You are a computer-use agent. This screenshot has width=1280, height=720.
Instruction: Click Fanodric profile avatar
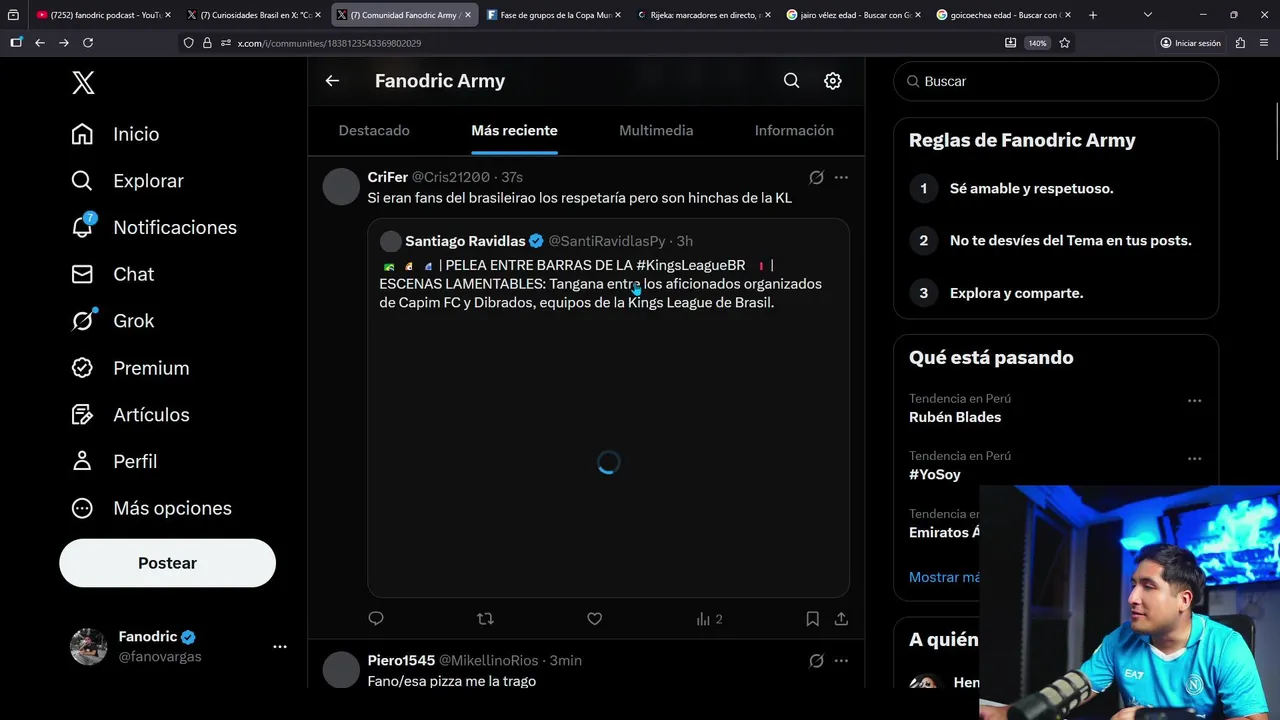tap(88, 647)
